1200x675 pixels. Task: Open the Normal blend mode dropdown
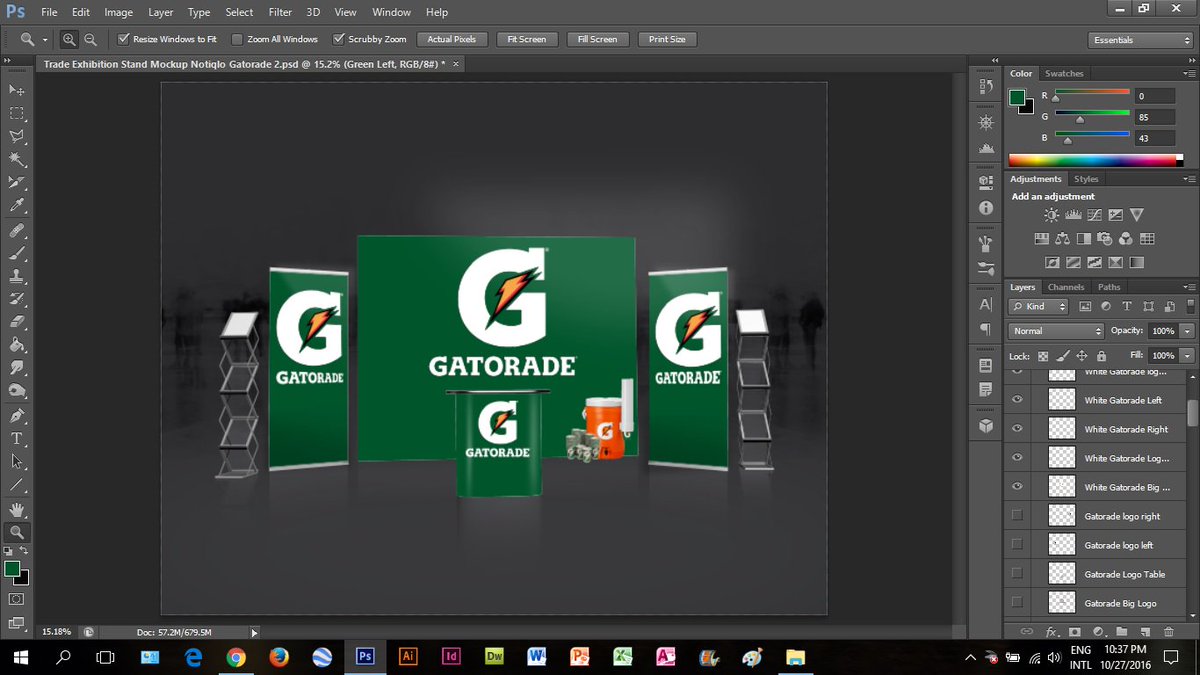(1056, 331)
